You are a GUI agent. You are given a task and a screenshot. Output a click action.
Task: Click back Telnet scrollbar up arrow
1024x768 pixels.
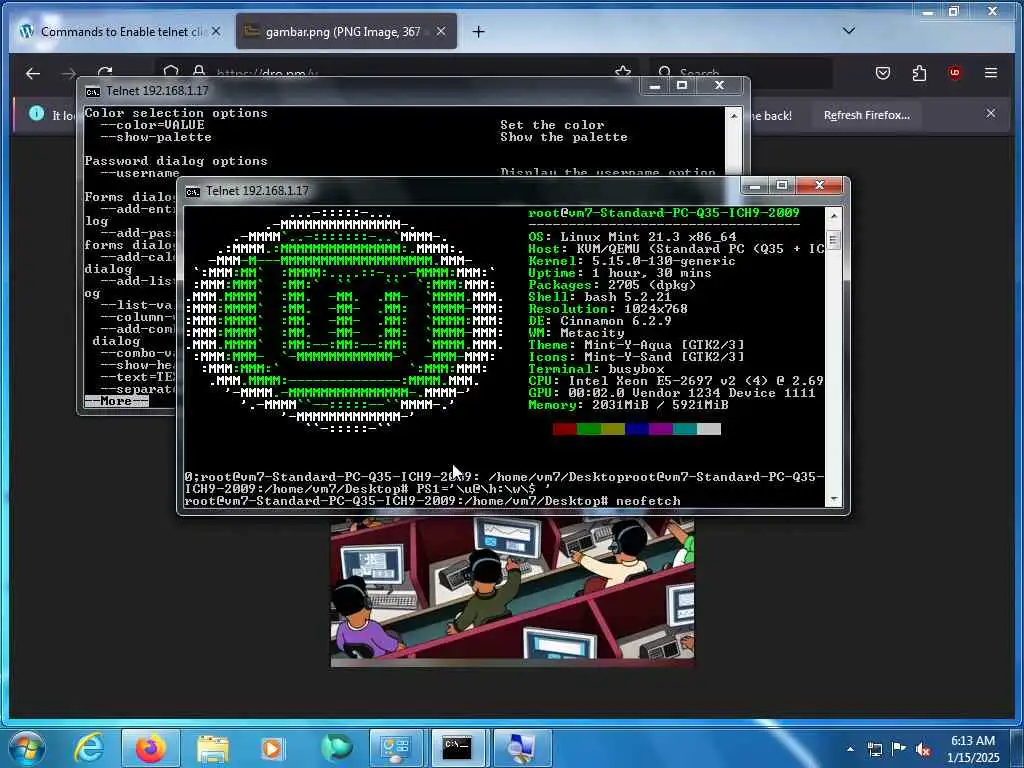(734, 116)
